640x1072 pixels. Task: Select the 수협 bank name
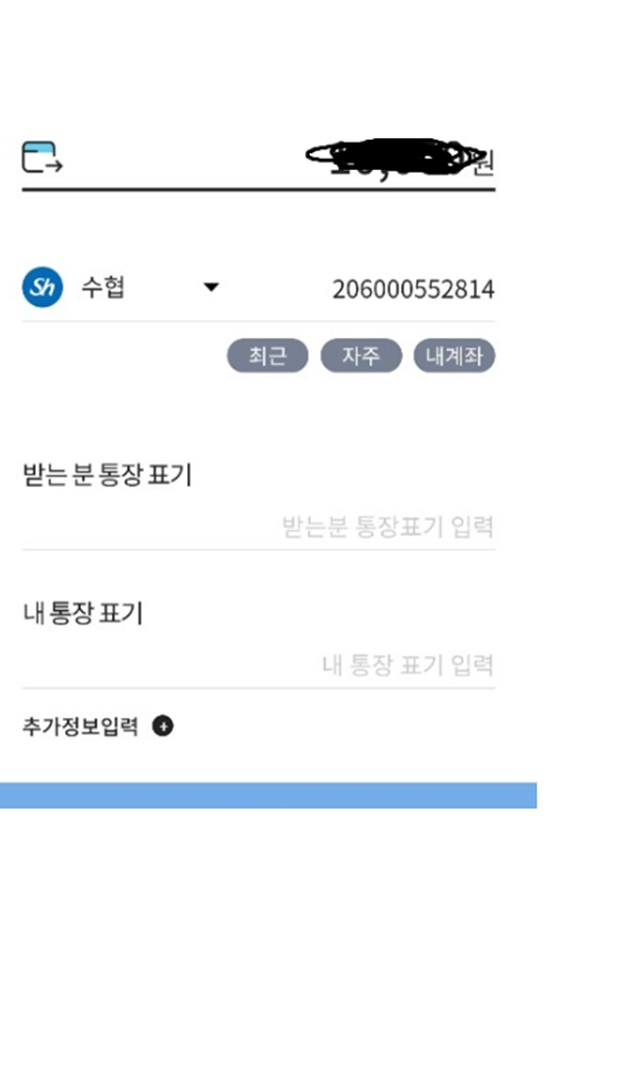click(103, 287)
